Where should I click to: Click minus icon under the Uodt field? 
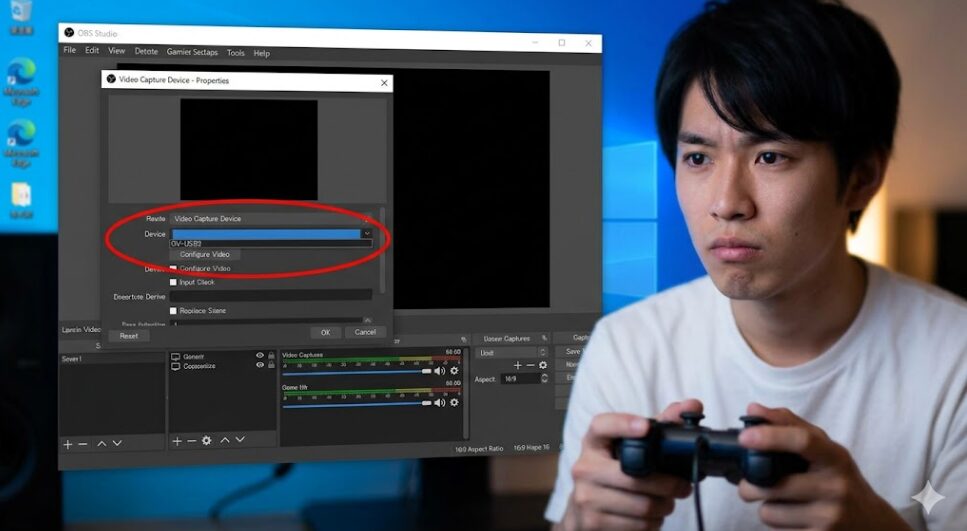pos(530,365)
